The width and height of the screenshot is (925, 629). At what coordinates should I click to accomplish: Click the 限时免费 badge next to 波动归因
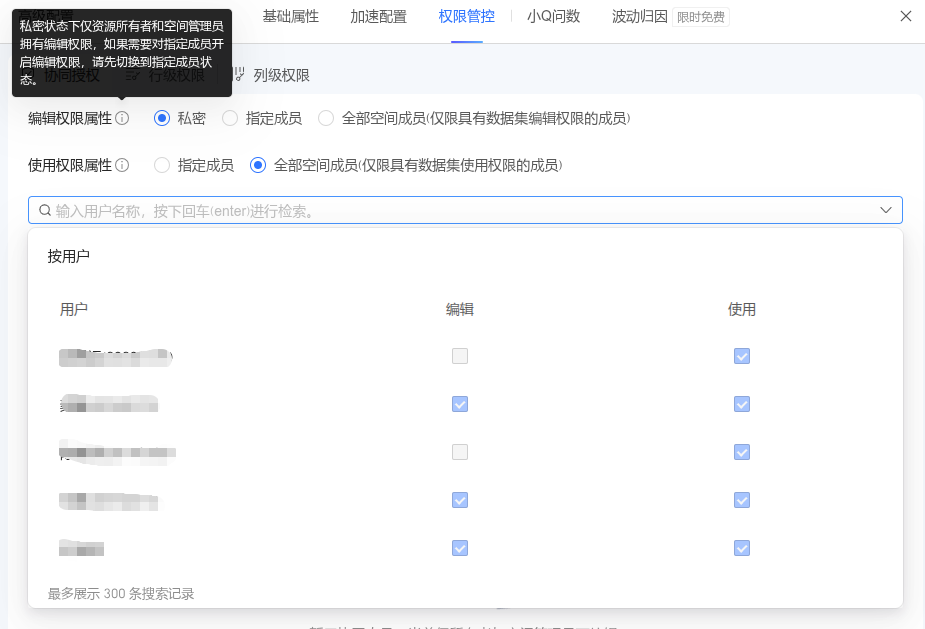700,17
